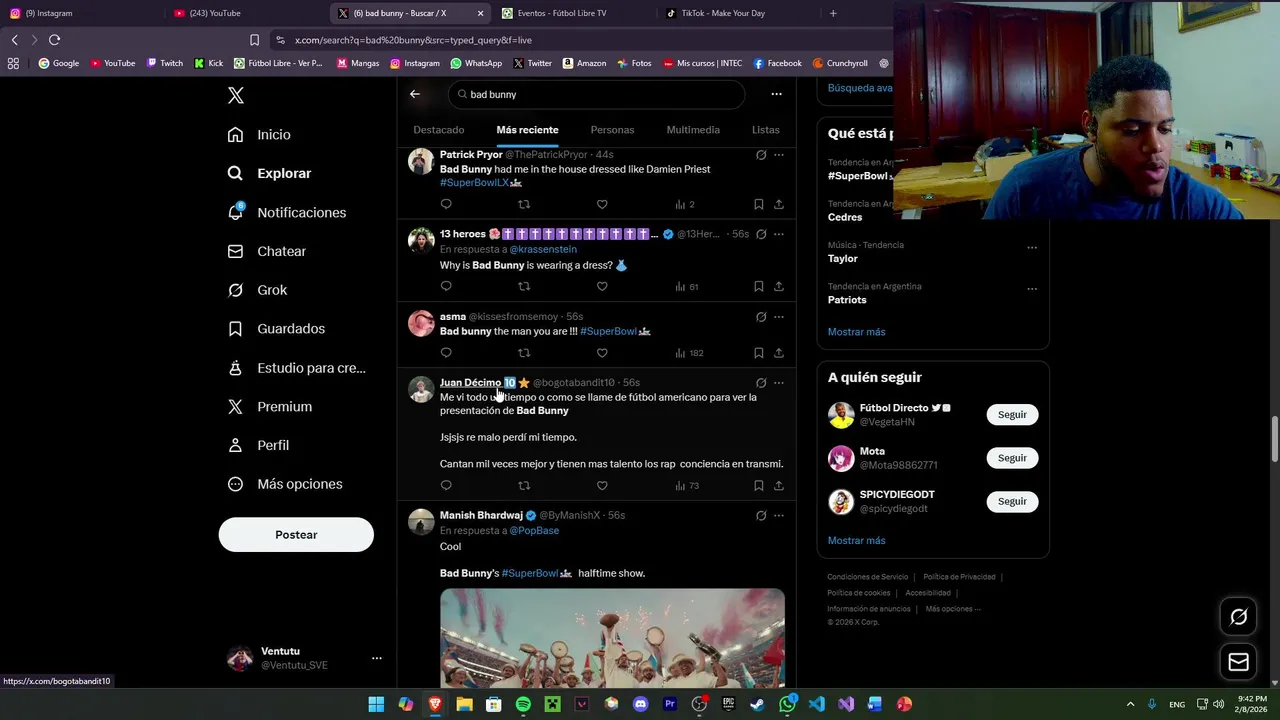Follow Mota with Seguir

click(x=1012, y=458)
